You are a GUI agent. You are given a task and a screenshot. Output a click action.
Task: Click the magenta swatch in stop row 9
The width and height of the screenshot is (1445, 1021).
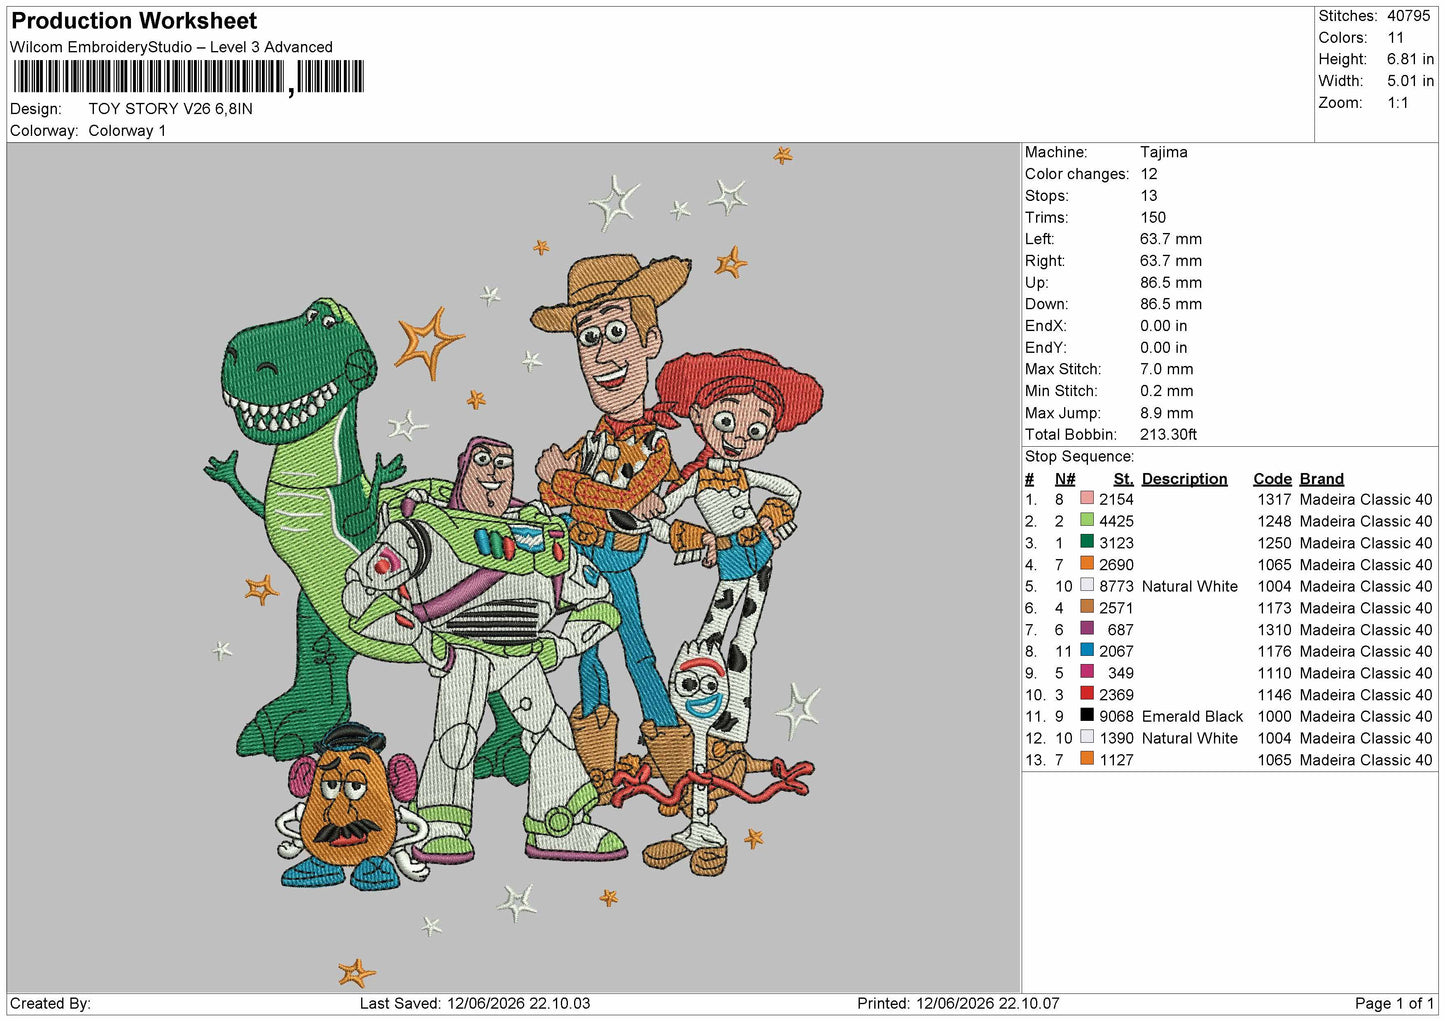(x=1087, y=672)
